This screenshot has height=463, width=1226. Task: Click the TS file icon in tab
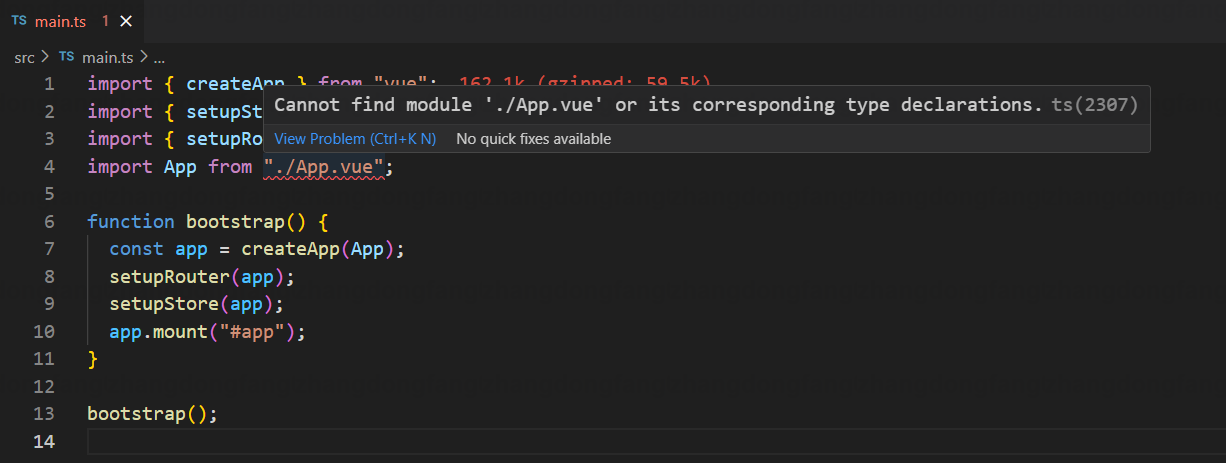(x=19, y=20)
